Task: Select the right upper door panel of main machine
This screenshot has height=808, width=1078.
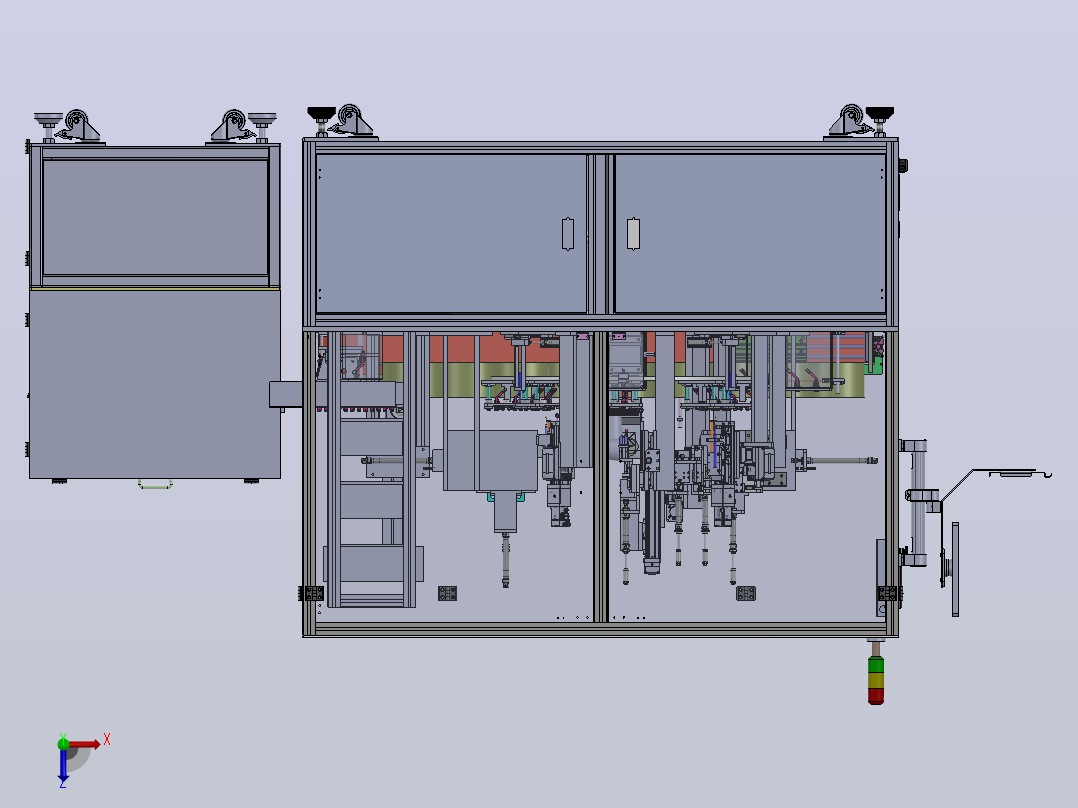Action: point(750,233)
